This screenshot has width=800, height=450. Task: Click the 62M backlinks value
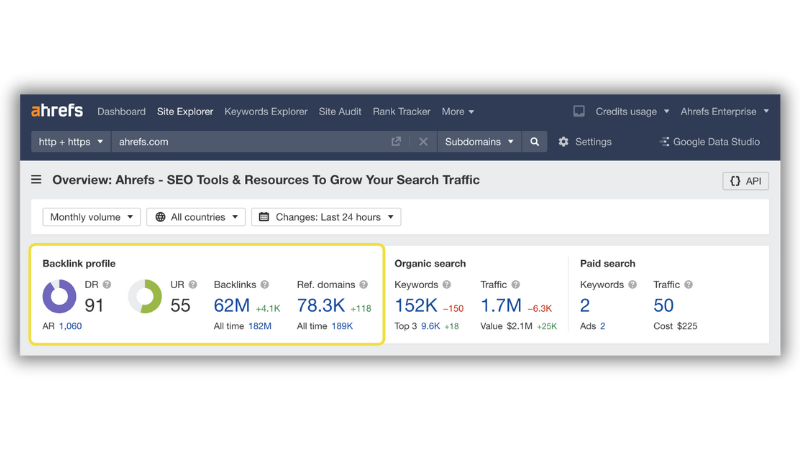(232, 305)
